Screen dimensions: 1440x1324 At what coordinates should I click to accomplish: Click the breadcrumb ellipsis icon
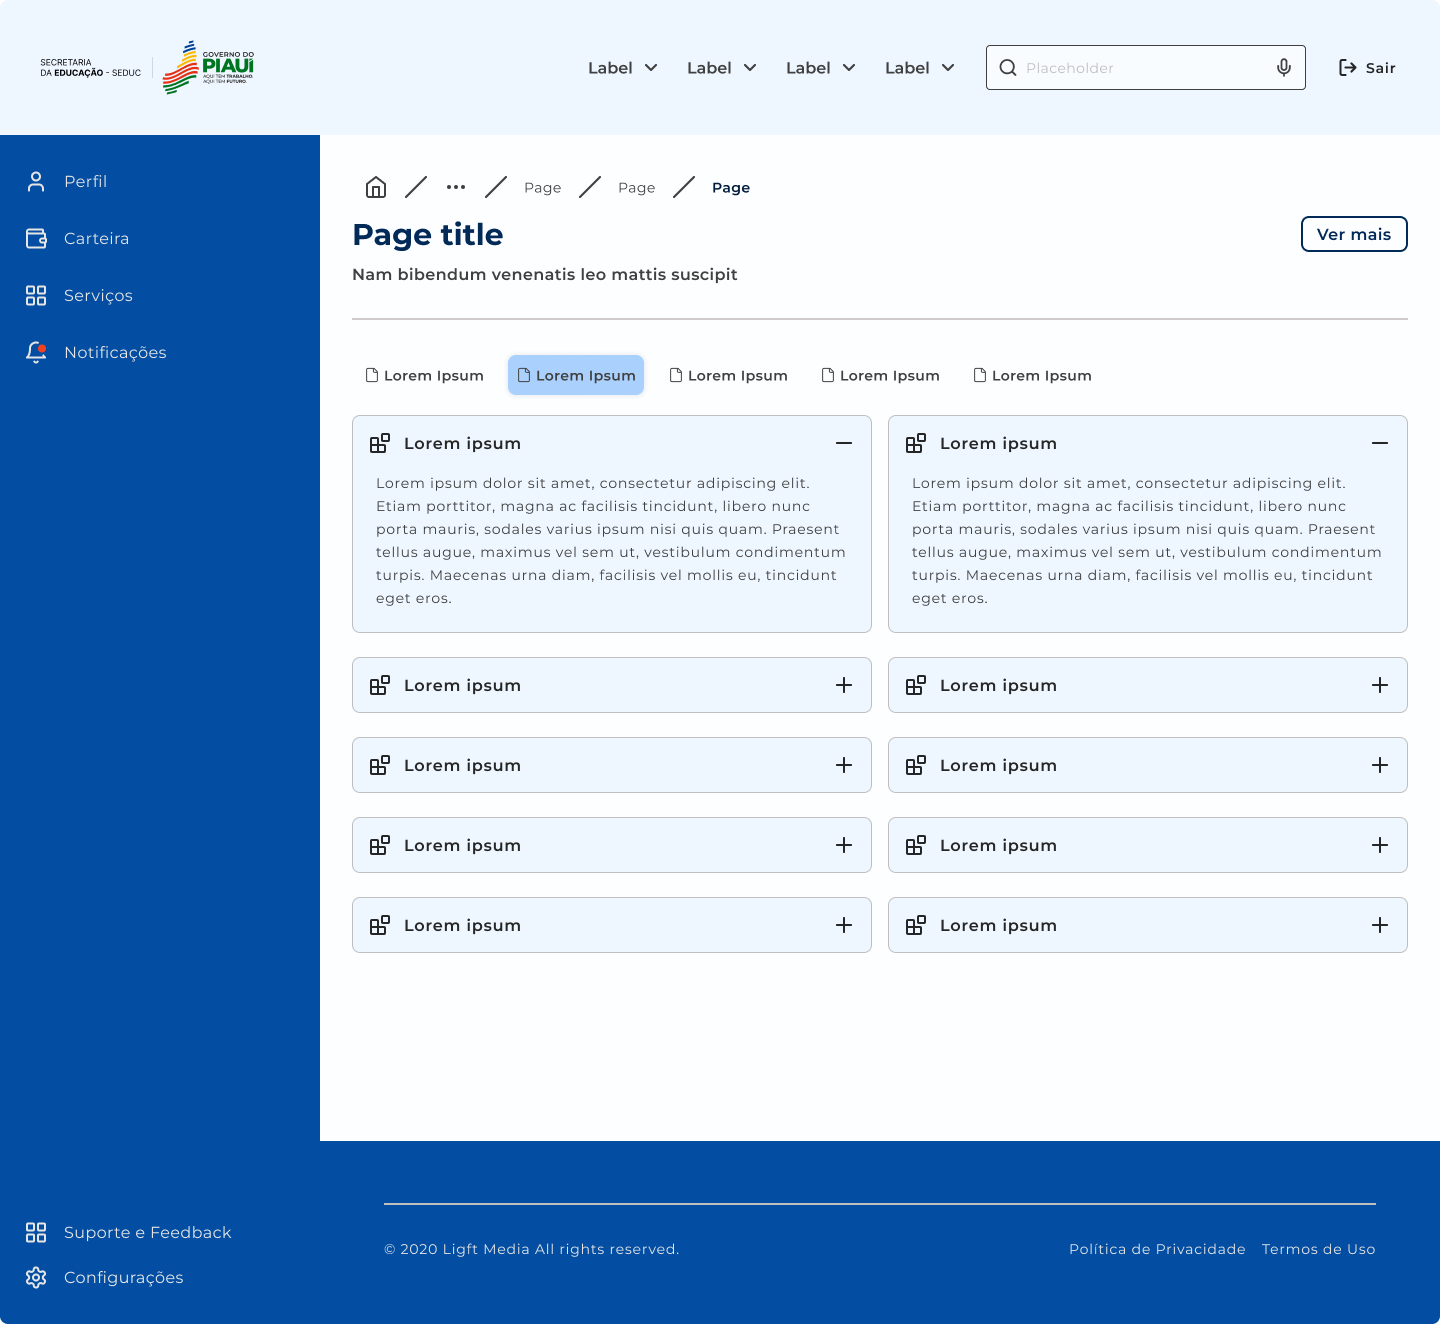[x=456, y=187]
